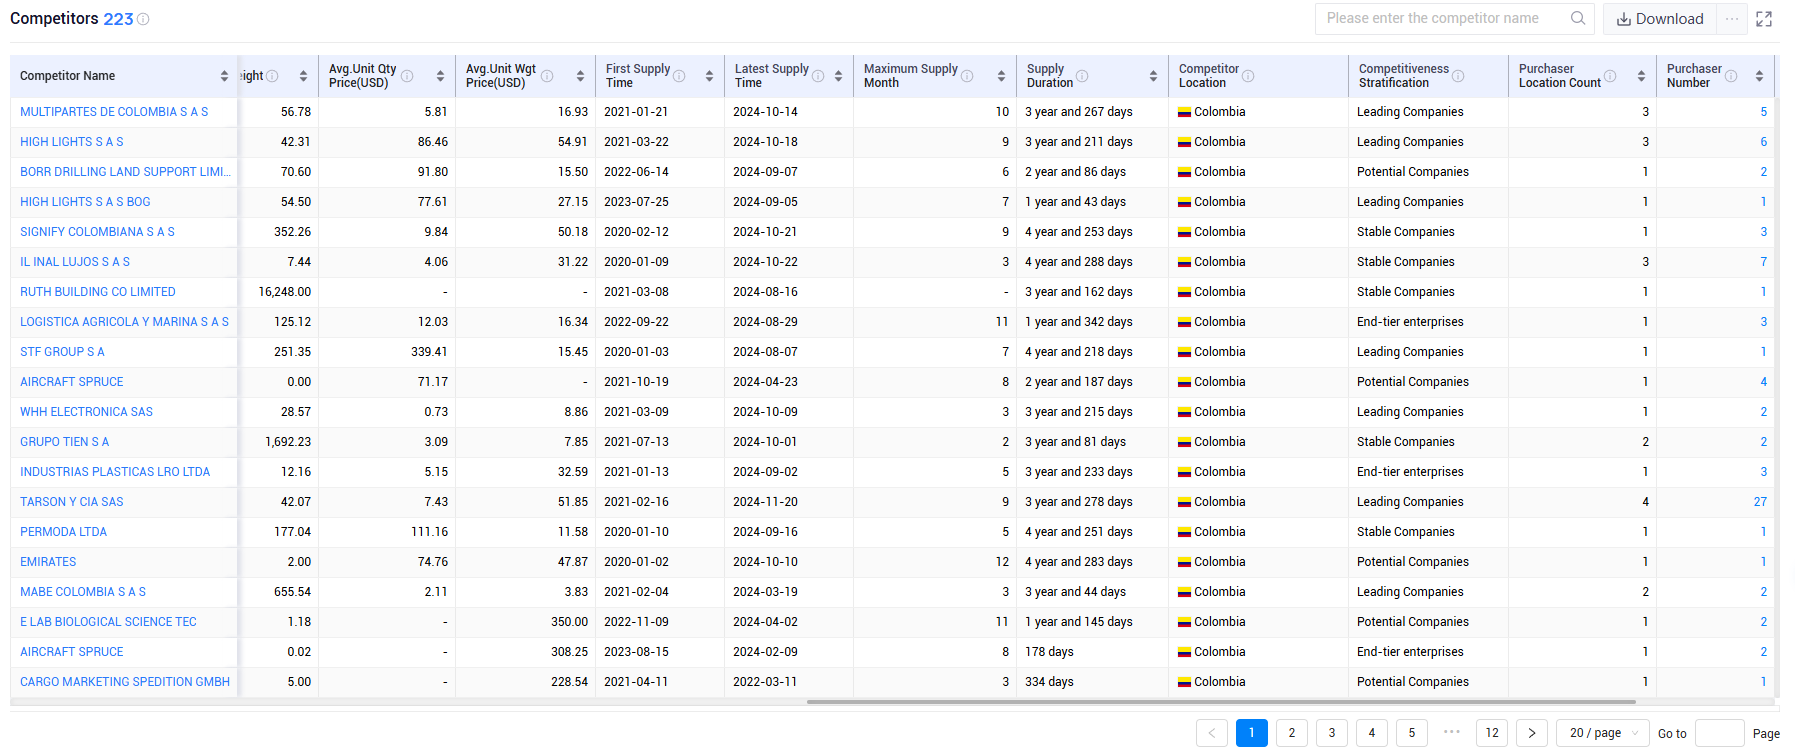Open EMIRATES competitor link
The image size is (1795, 754).
pyautogui.click(x=48, y=562)
